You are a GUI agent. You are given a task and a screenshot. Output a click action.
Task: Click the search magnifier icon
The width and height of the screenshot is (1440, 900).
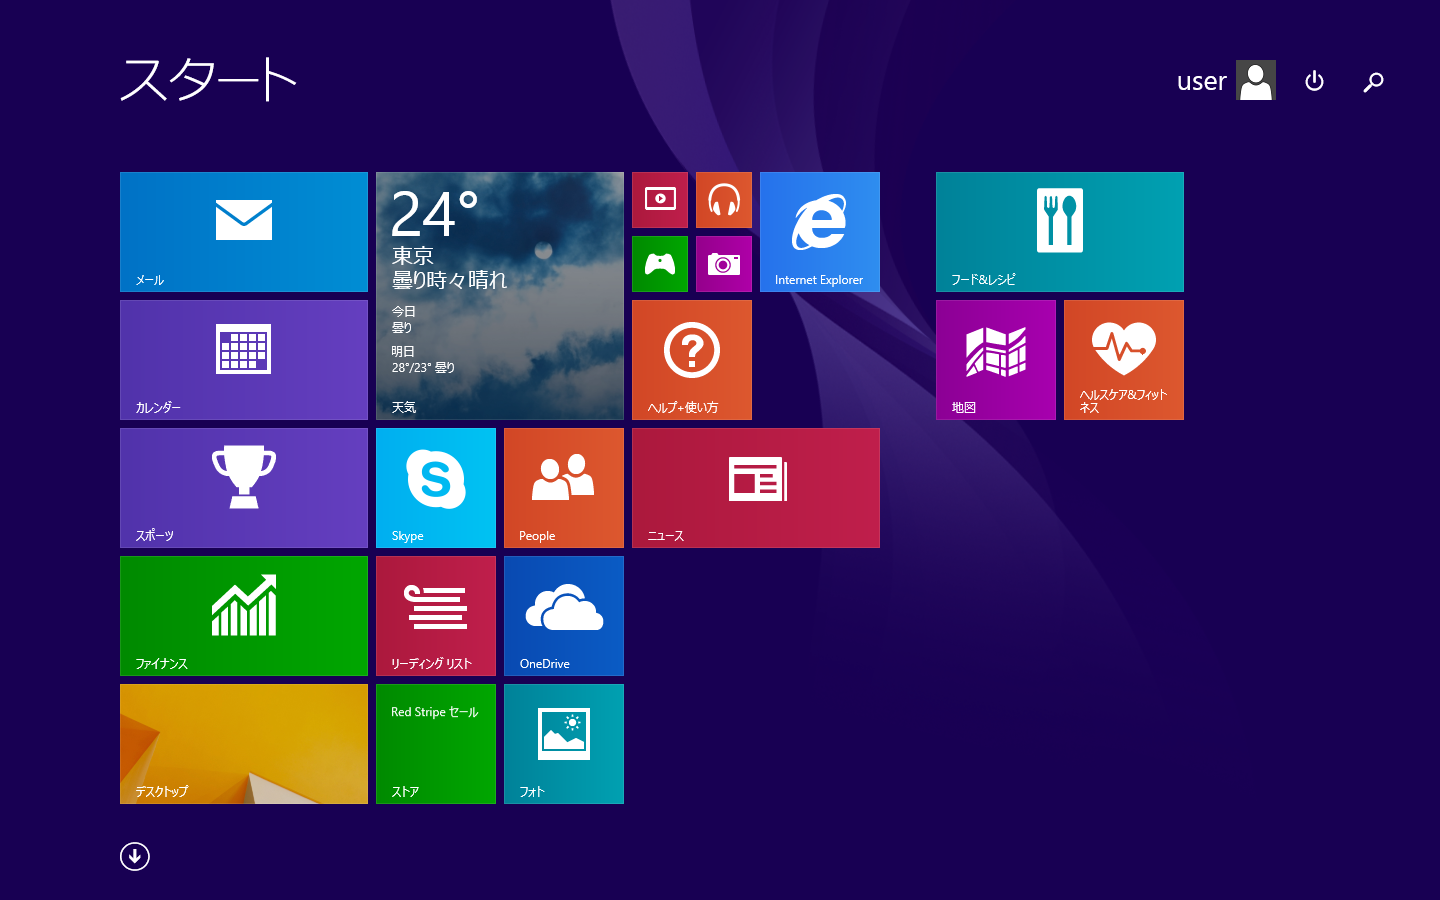[1373, 81]
